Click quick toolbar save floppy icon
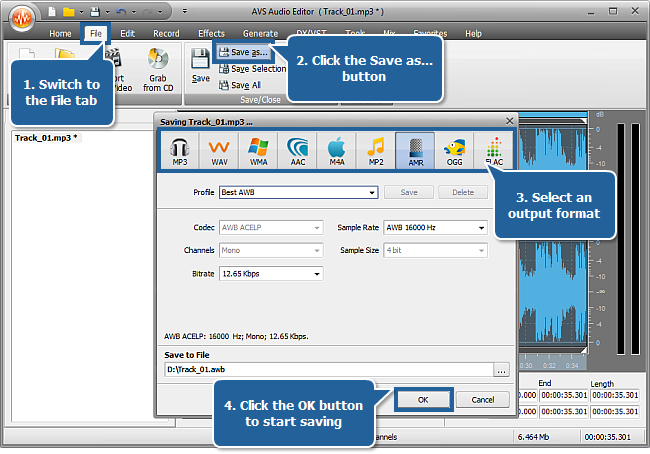 (95, 12)
